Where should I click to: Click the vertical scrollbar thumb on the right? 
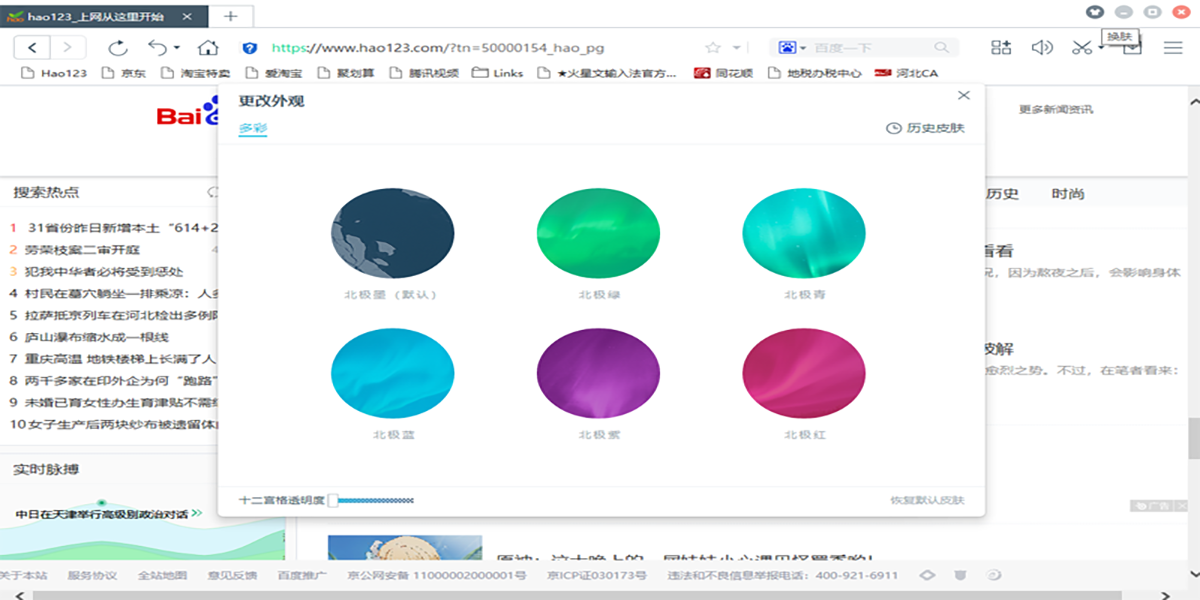[1193, 437]
